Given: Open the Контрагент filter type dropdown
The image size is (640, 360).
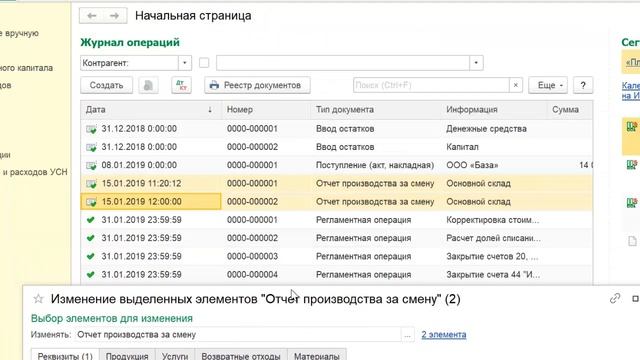Looking at the screenshot, I should [x=184, y=63].
